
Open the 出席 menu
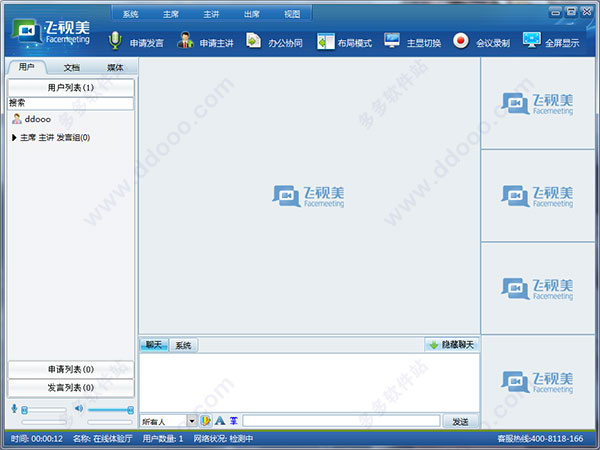(x=252, y=14)
